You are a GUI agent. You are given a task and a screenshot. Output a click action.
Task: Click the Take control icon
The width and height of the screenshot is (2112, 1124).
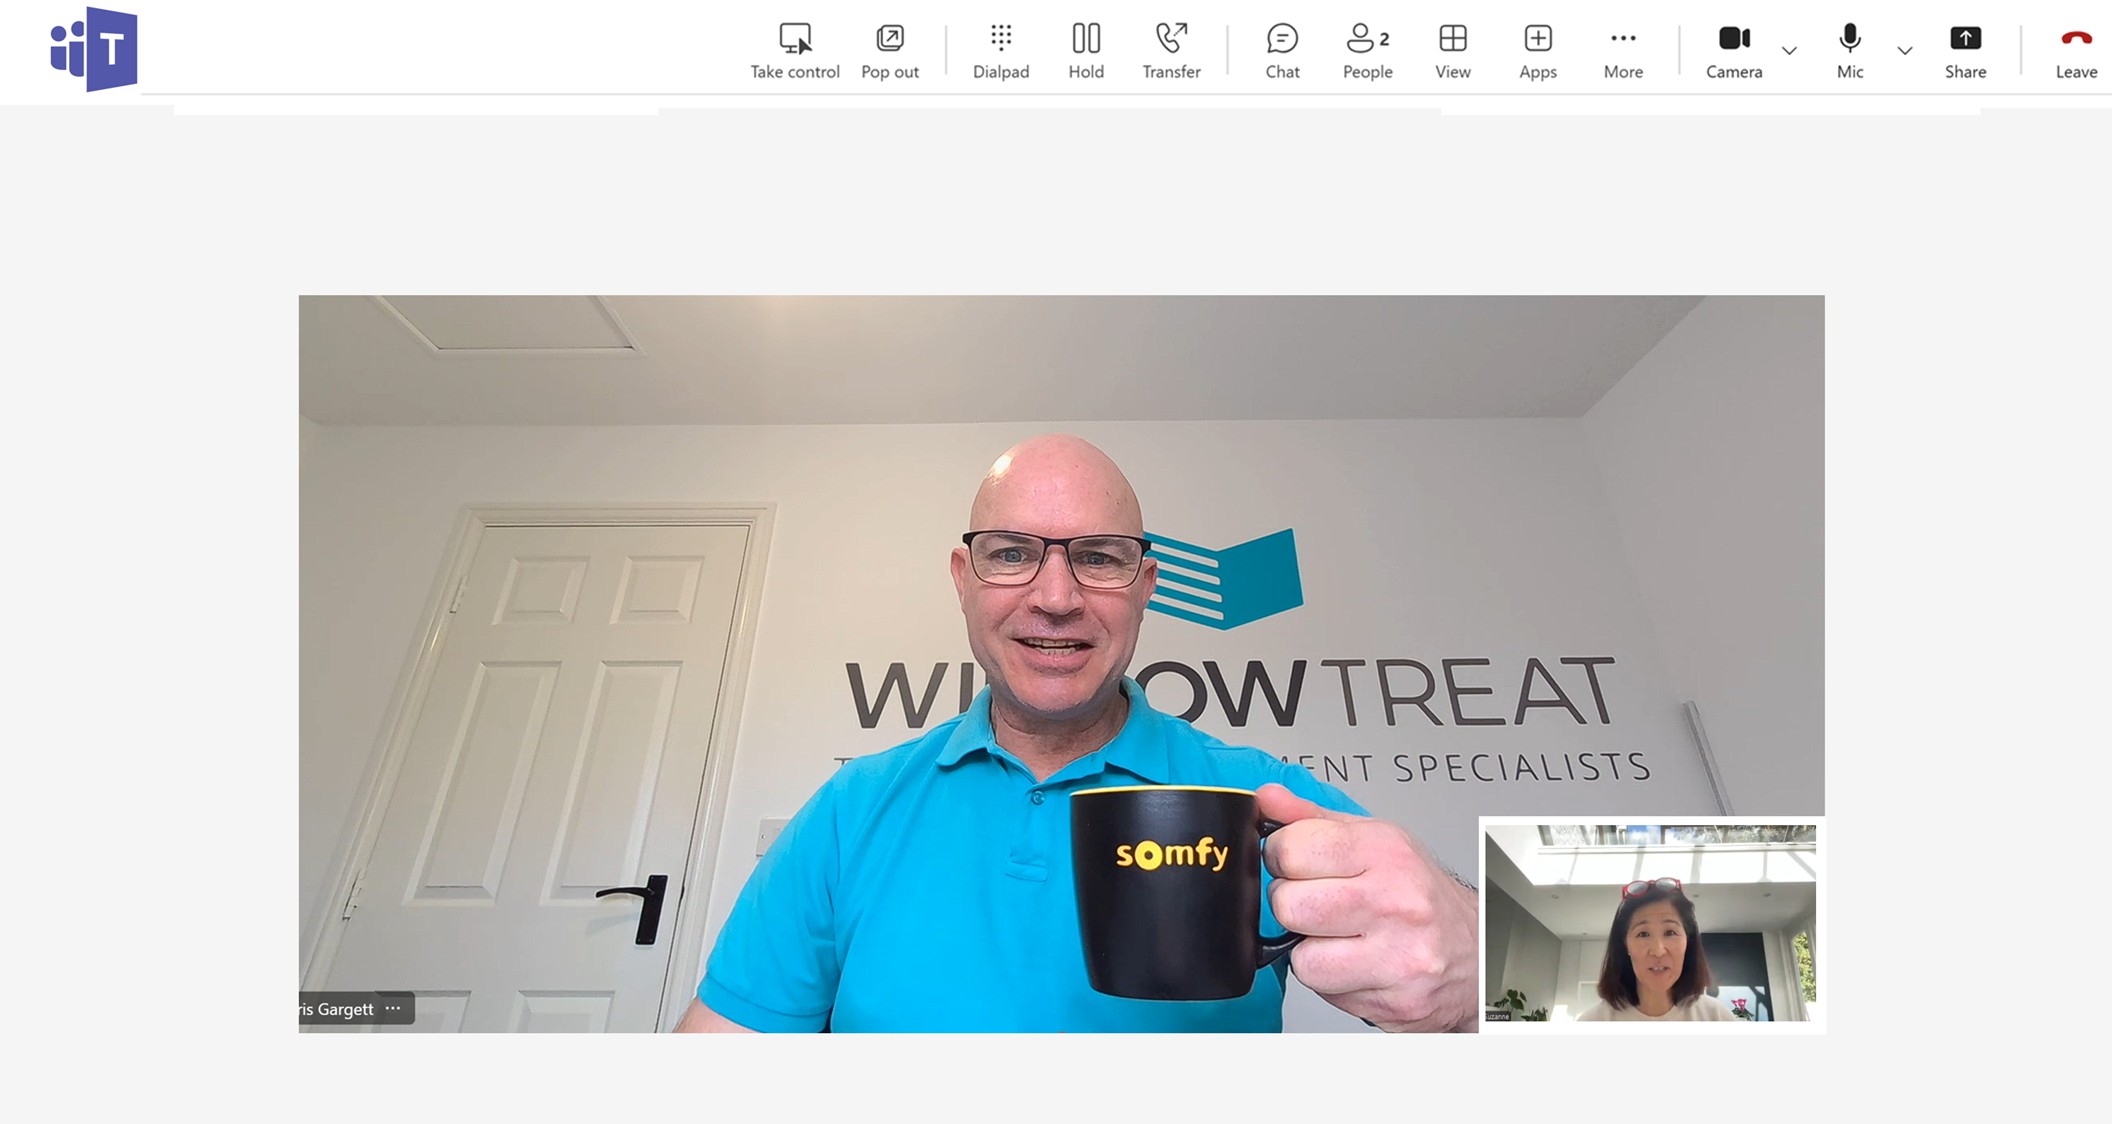795,40
